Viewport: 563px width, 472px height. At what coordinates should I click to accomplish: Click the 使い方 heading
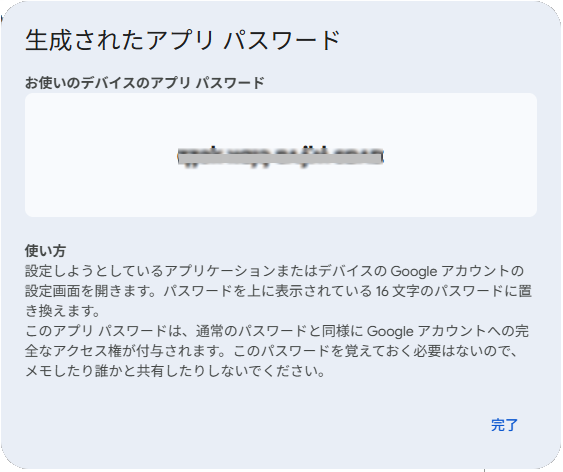click(45, 251)
